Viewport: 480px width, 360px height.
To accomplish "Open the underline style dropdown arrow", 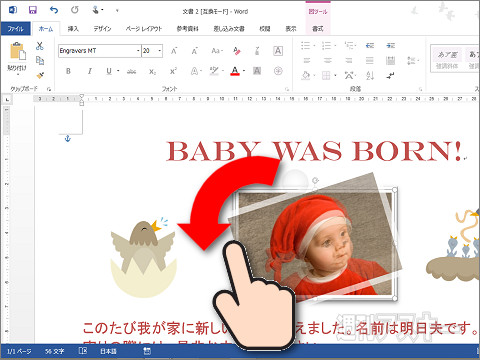I will (118, 71).
